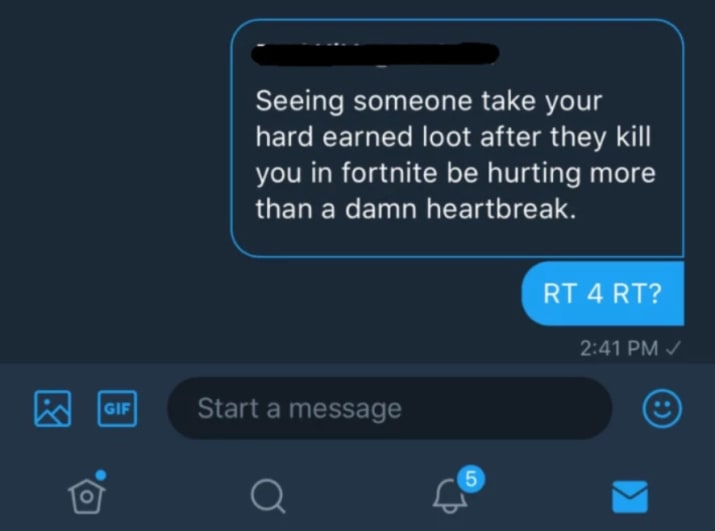Tap the "RT 4 RT?" message bubble
This screenshot has height=531, width=715.
[602, 293]
